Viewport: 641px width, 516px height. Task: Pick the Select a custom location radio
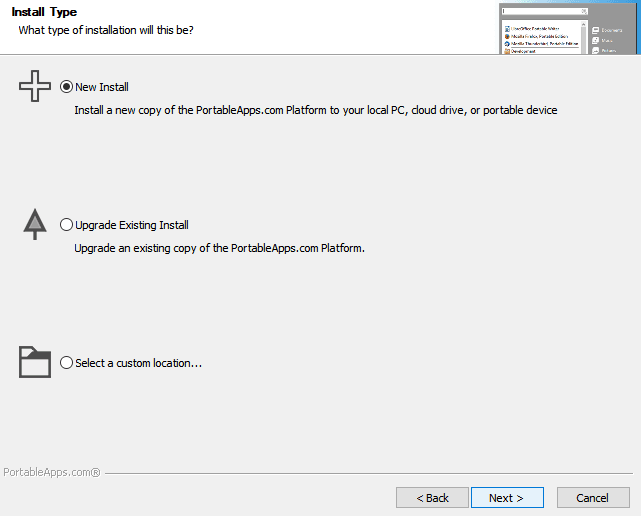pyautogui.click(x=67, y=363)
